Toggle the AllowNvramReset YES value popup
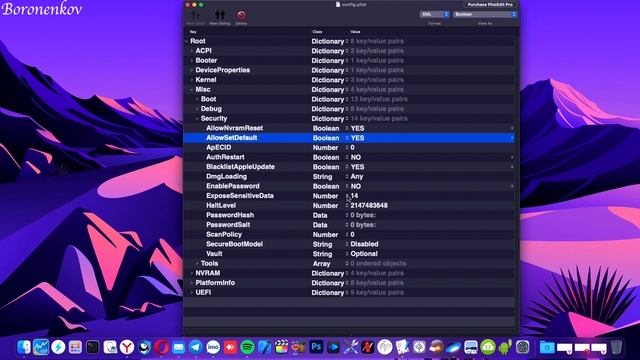Image resolution: width=640 pixels, height=360 pixels. coord(512,128)
